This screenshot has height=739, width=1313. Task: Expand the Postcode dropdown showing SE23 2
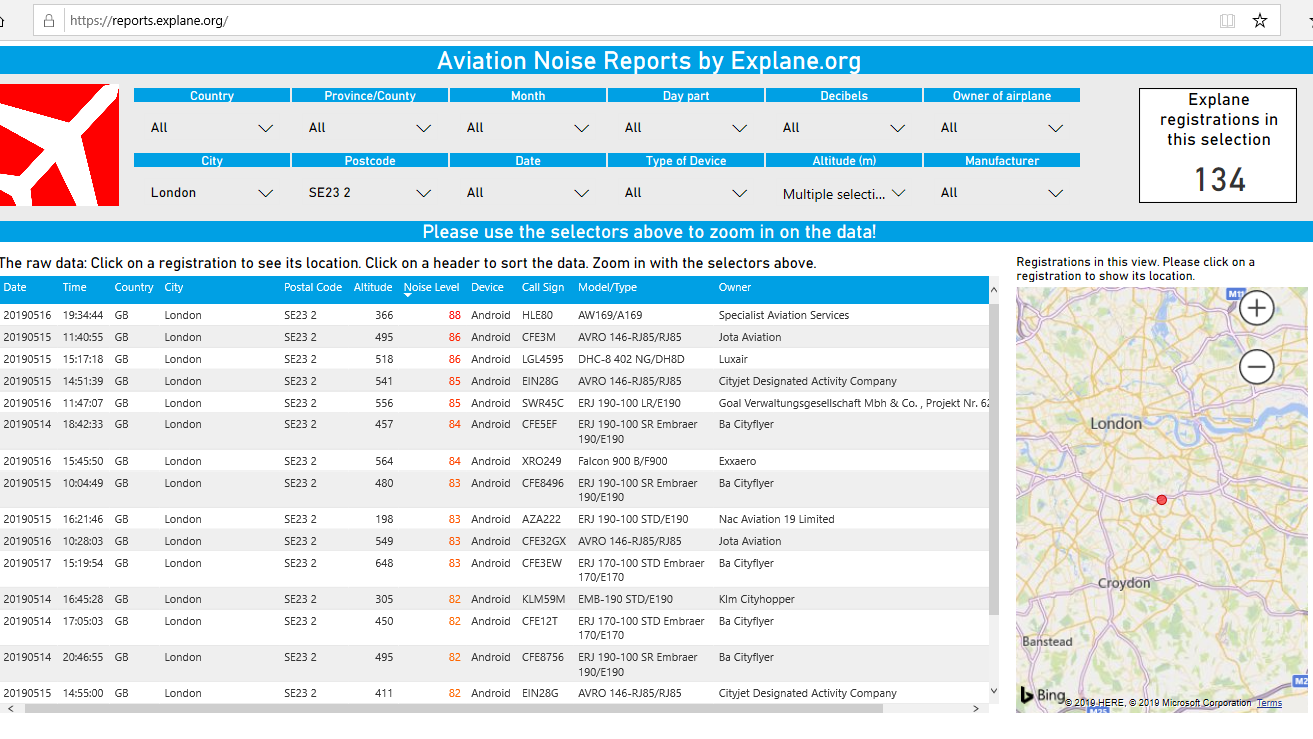click(x=423, y=193)
